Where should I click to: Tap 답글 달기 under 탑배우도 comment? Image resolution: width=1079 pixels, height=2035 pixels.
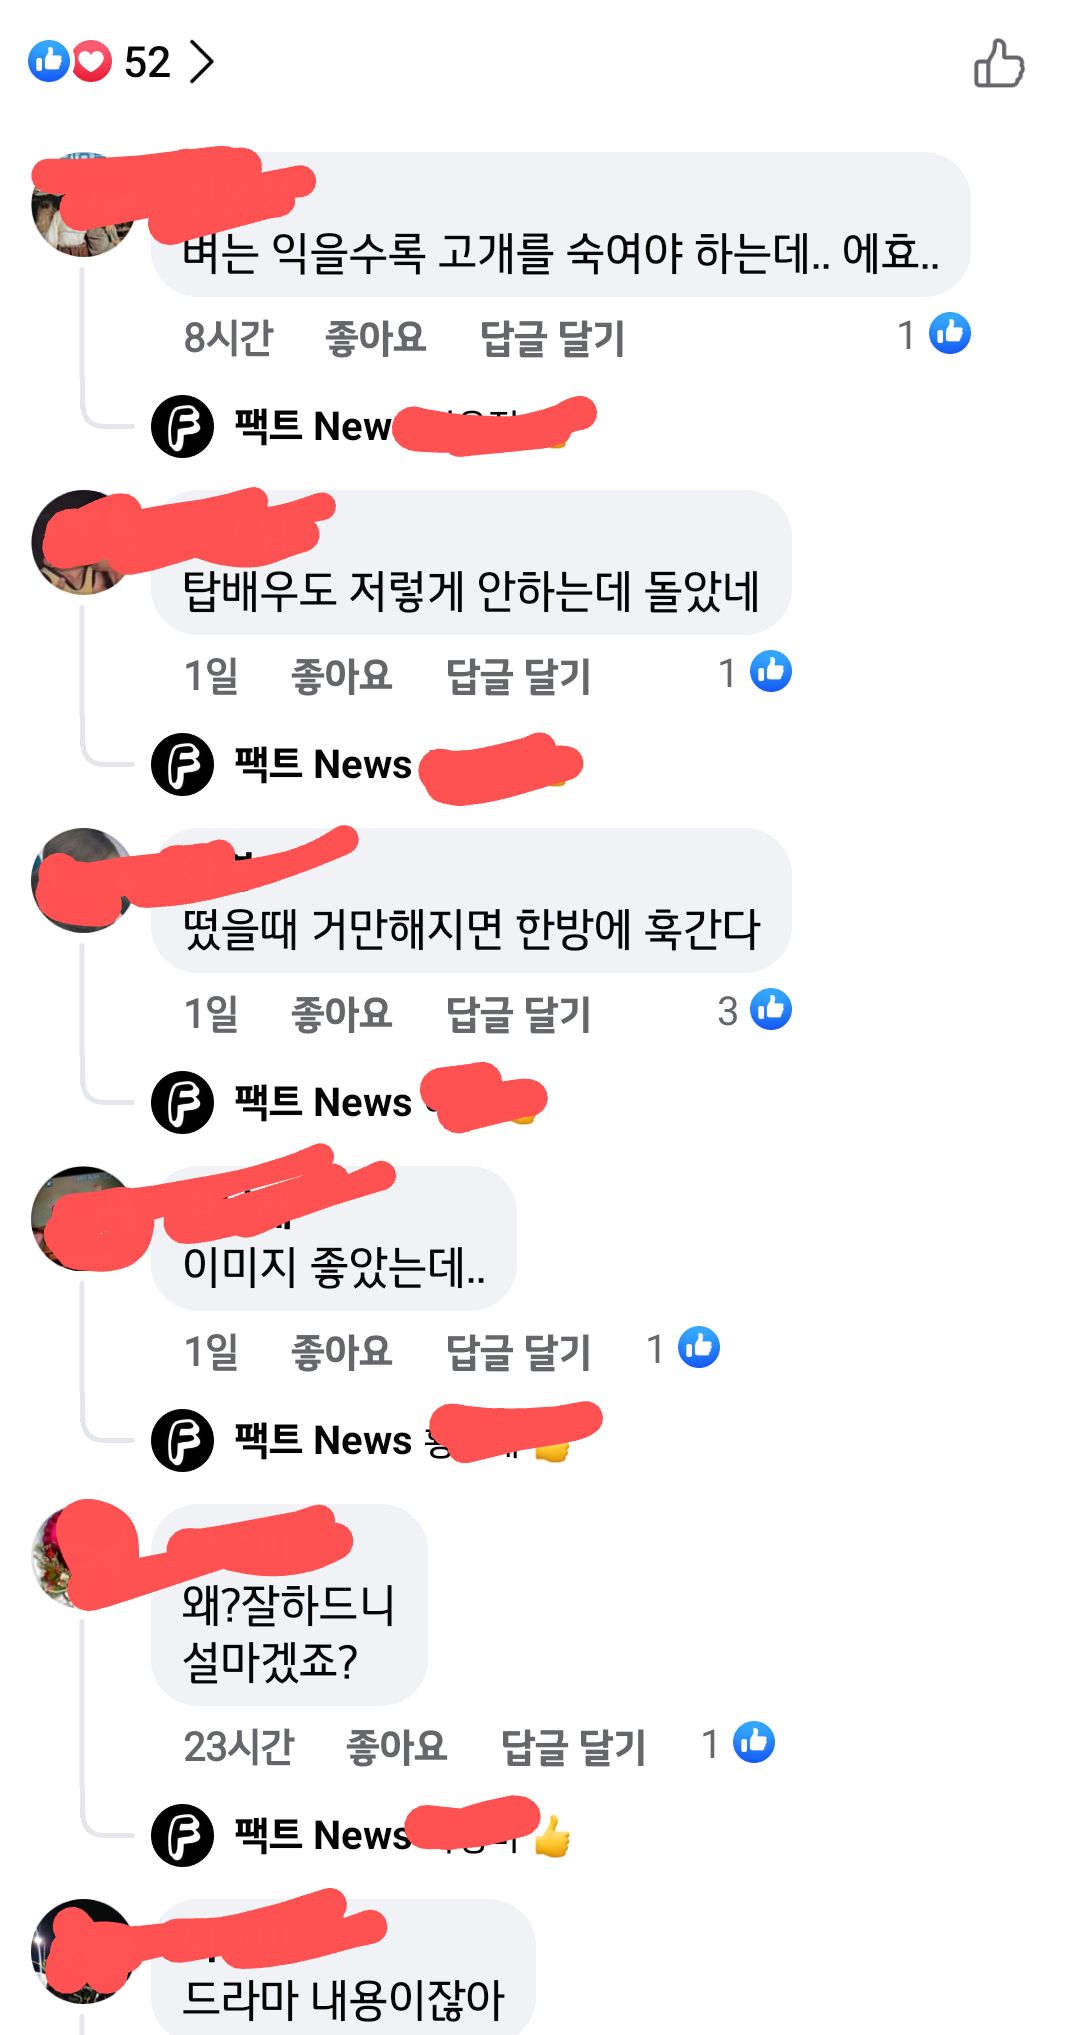(518, 676)
